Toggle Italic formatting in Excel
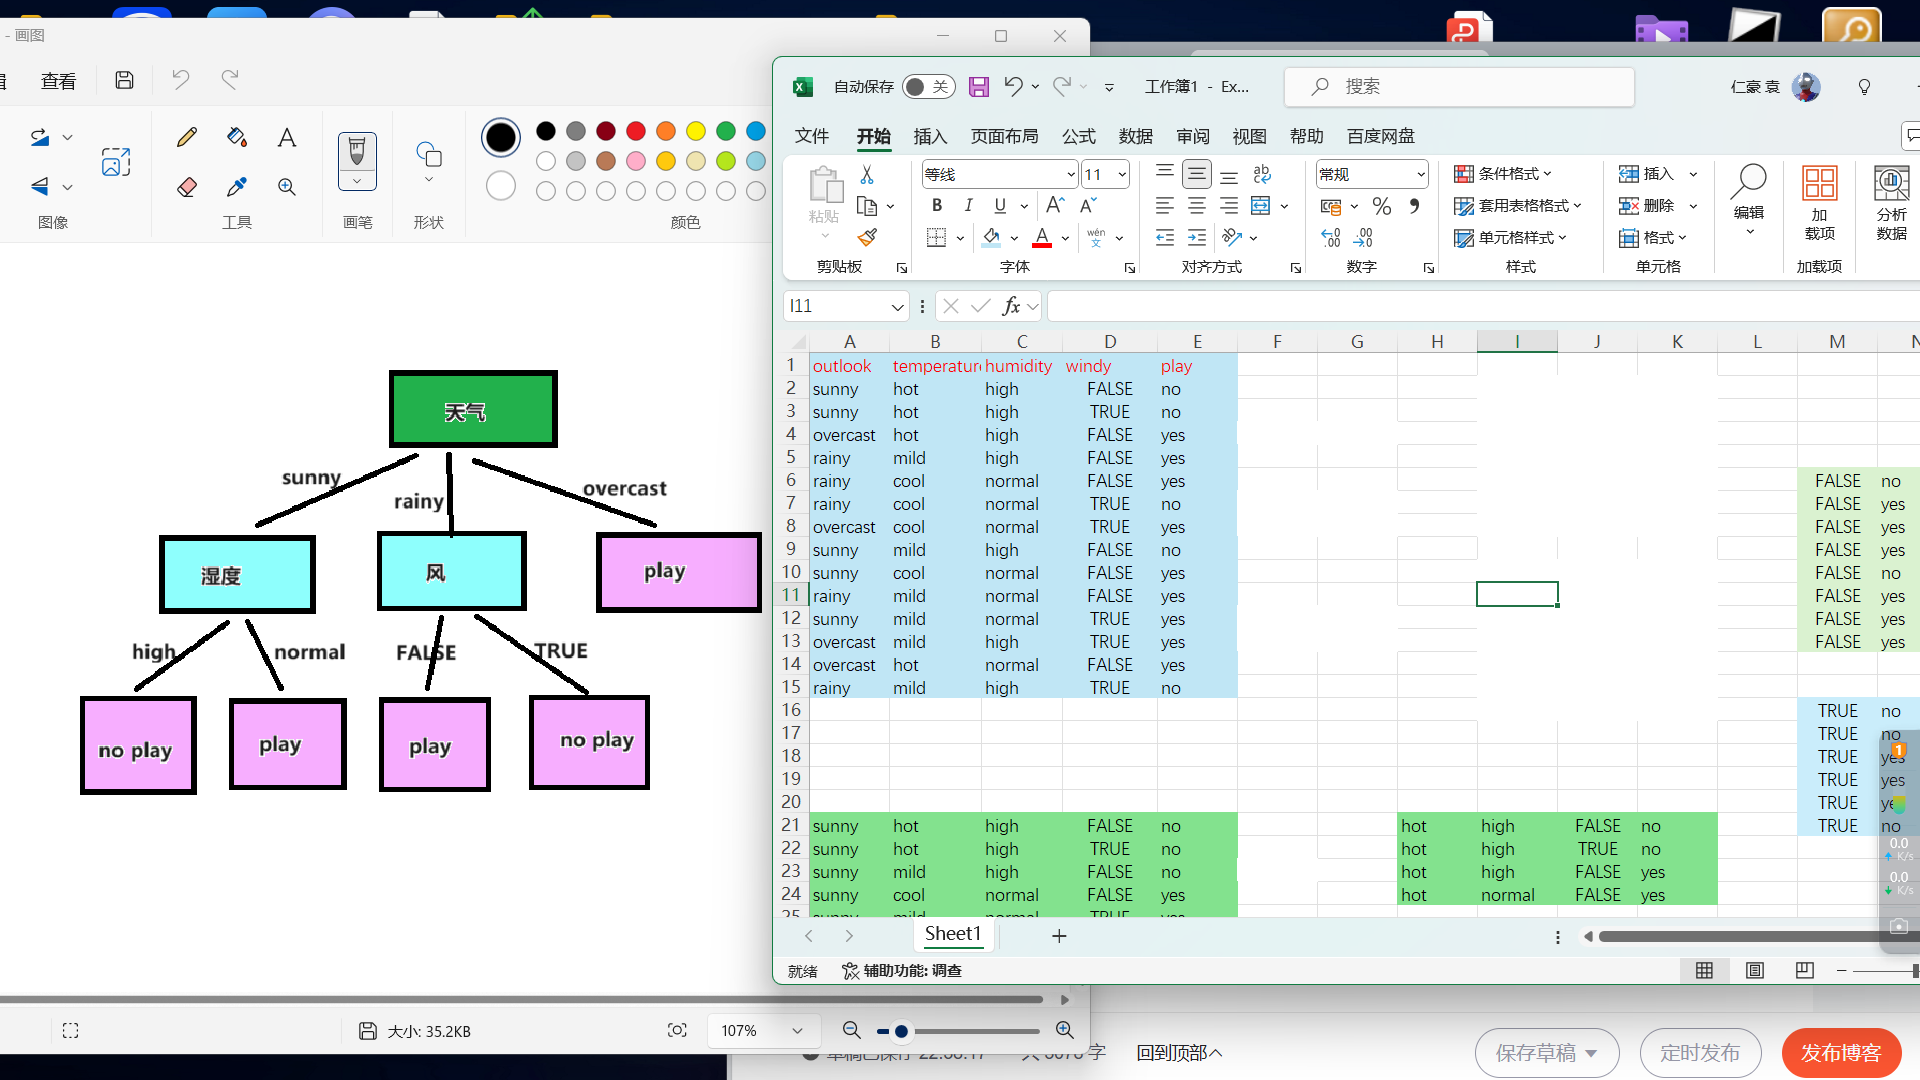Viewport: 1920px width, 1080px height. (x=968, y=205)
